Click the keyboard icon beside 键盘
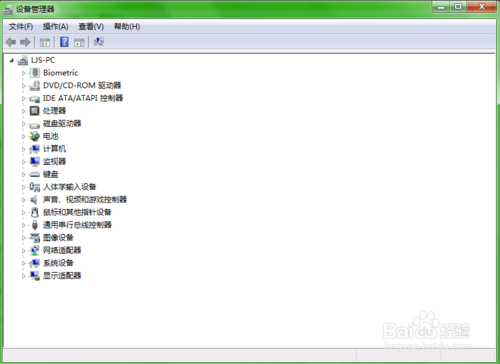 click(35, 174)
